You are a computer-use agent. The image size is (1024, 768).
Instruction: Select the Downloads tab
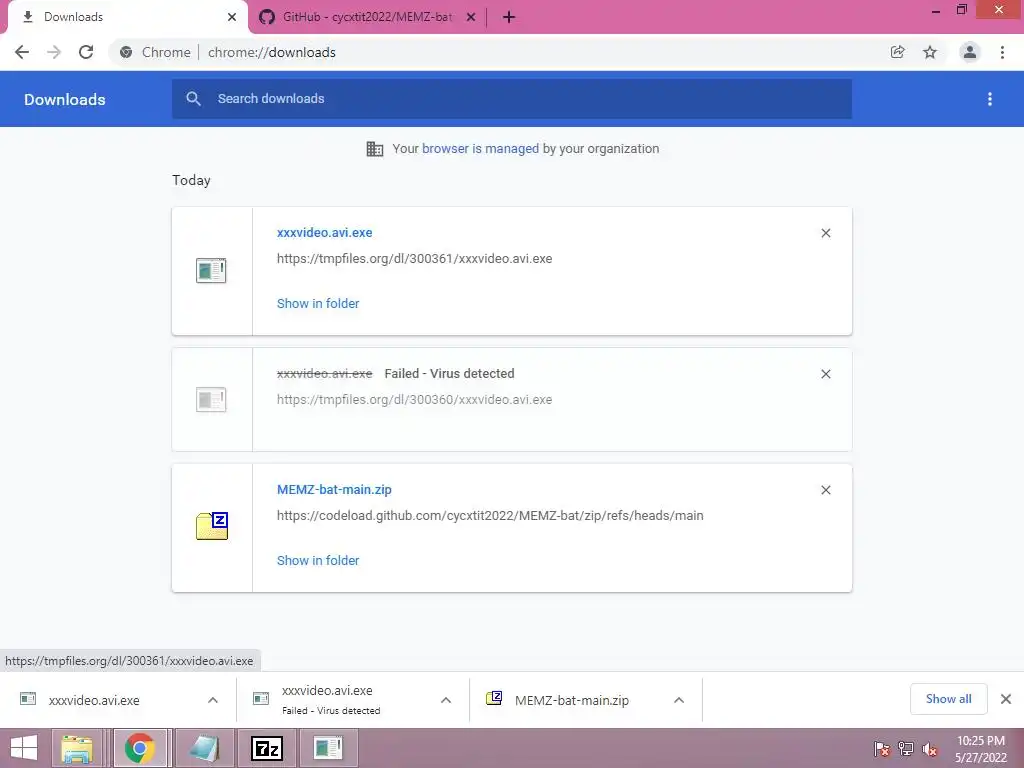click(124, 17)
